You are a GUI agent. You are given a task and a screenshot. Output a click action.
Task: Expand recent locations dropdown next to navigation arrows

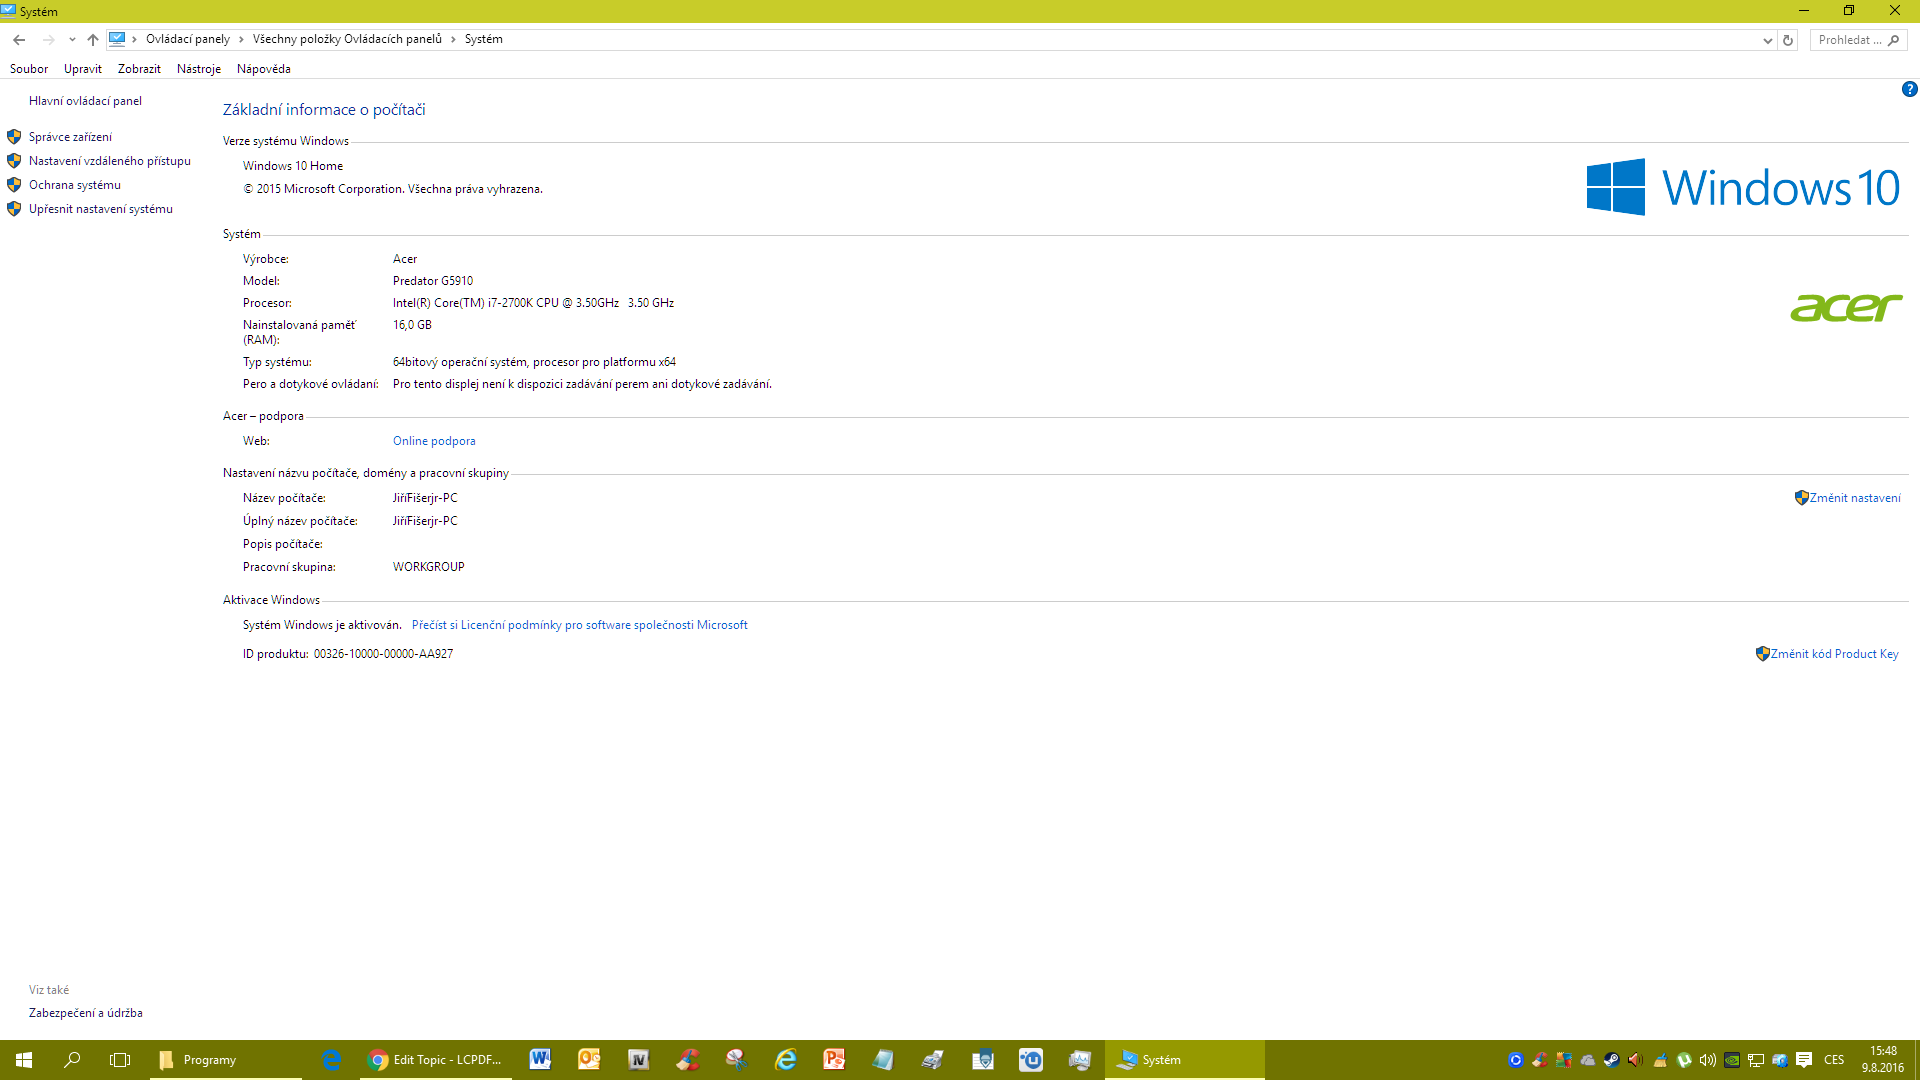72,40
